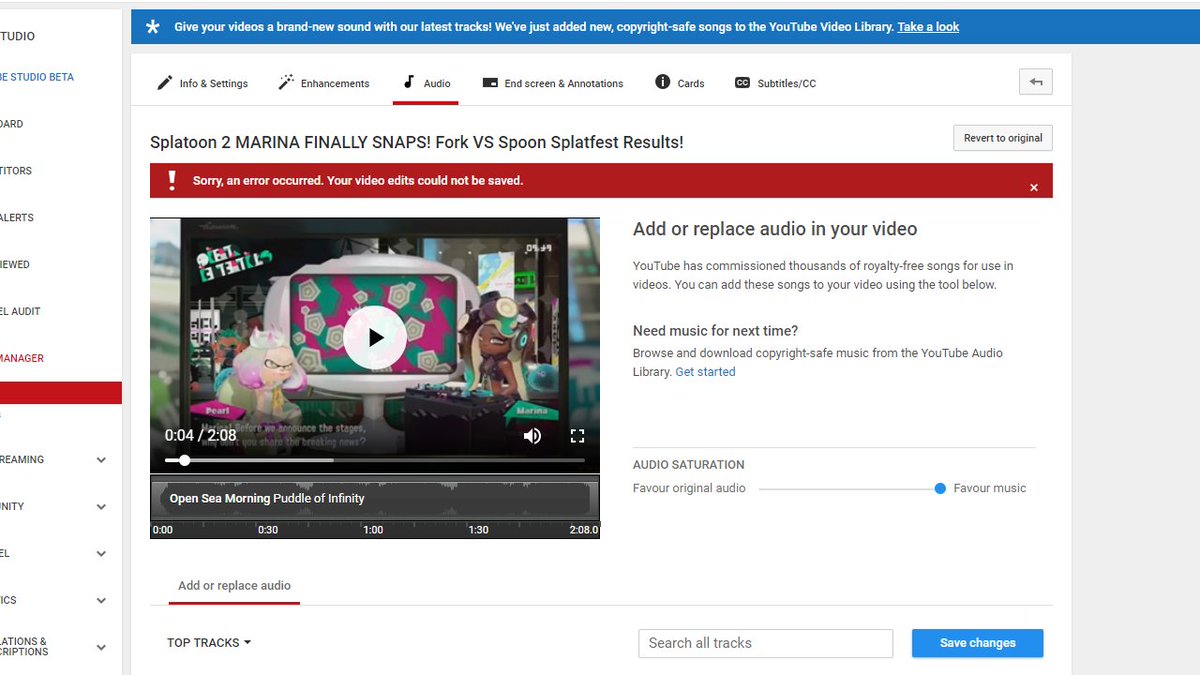Click Revert to original button
This screenshot has width=1200, height=675.
tap(1003, 138)
